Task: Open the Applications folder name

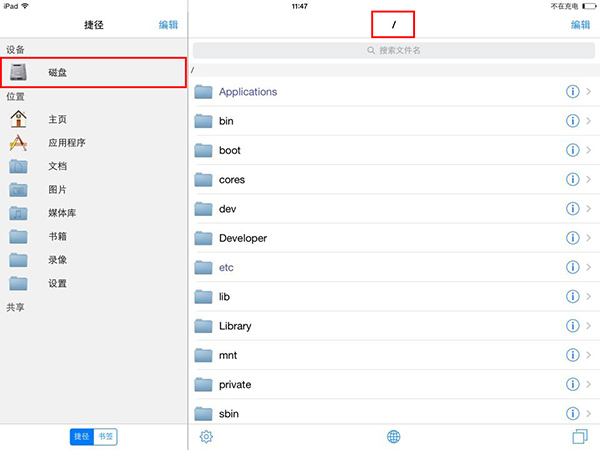Action: coord(248,92)
